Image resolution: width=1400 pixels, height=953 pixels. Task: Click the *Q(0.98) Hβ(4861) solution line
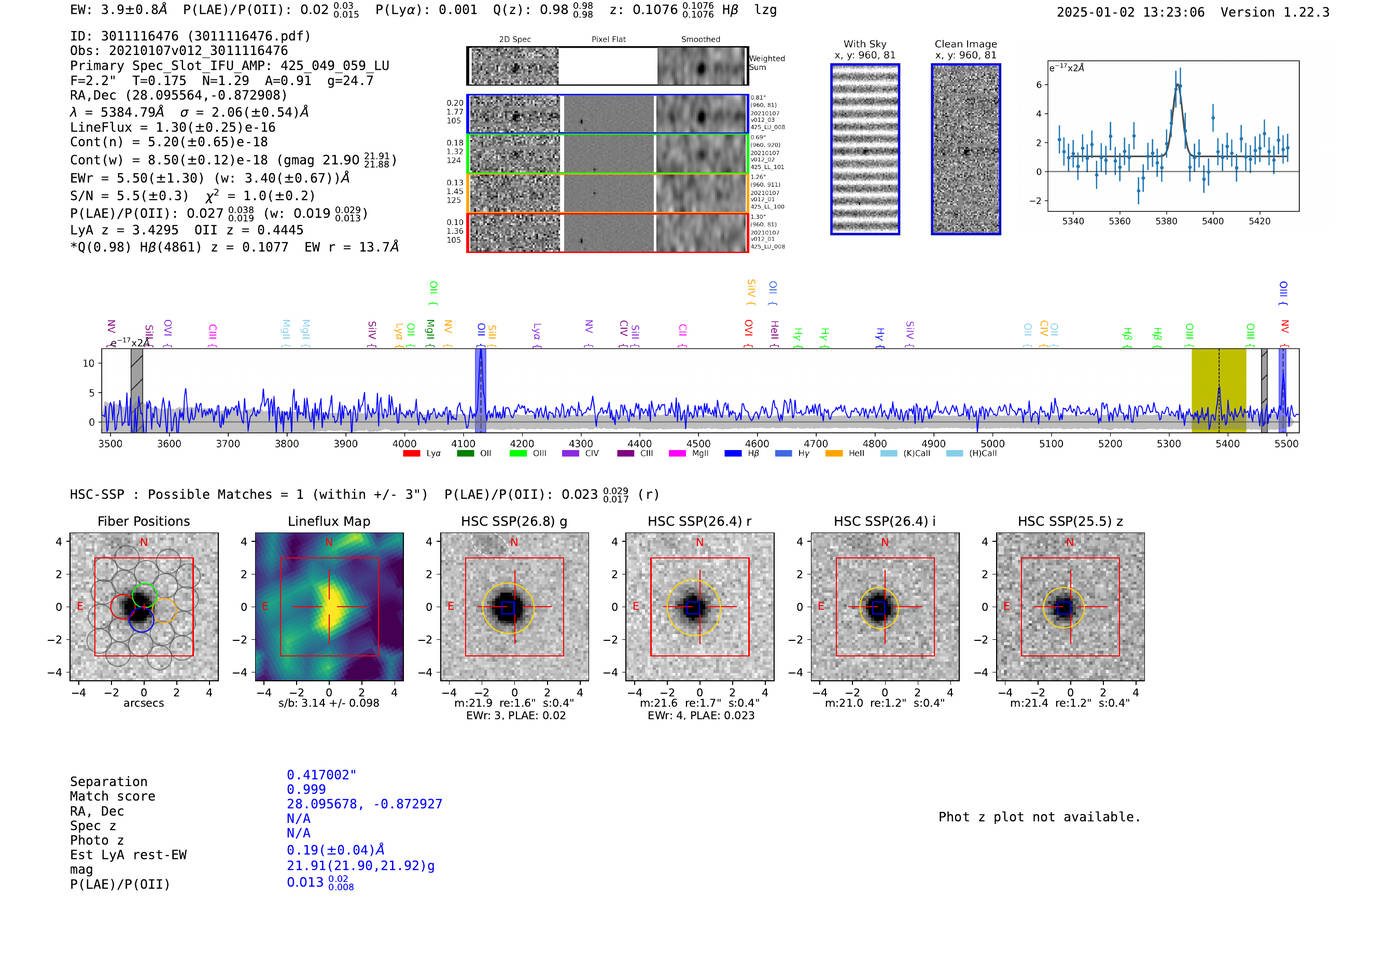(234, 247)
